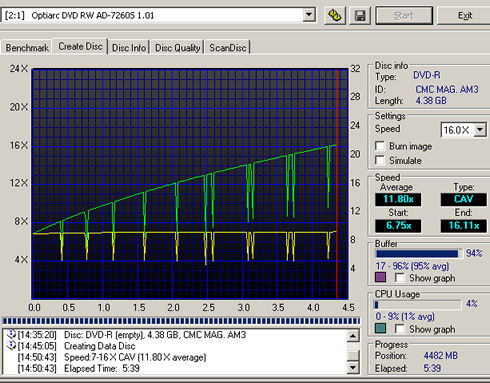Click the purple Buffer graph color swatch
Screen dimensions: 490x383
(380, 277)
